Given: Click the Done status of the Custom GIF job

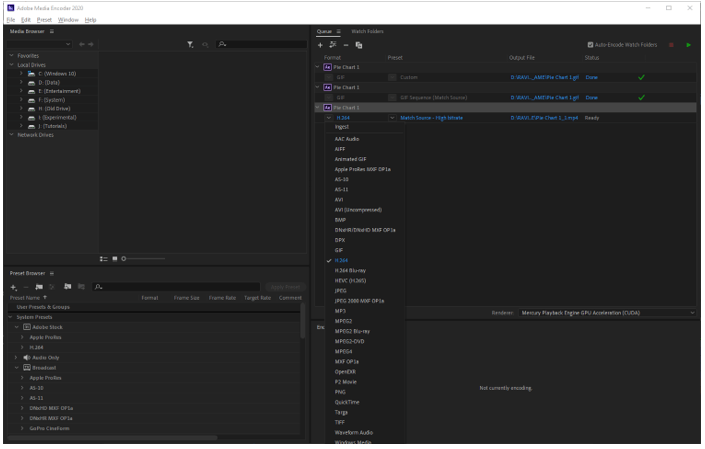Looking at the screenshot, I should 591,77.
